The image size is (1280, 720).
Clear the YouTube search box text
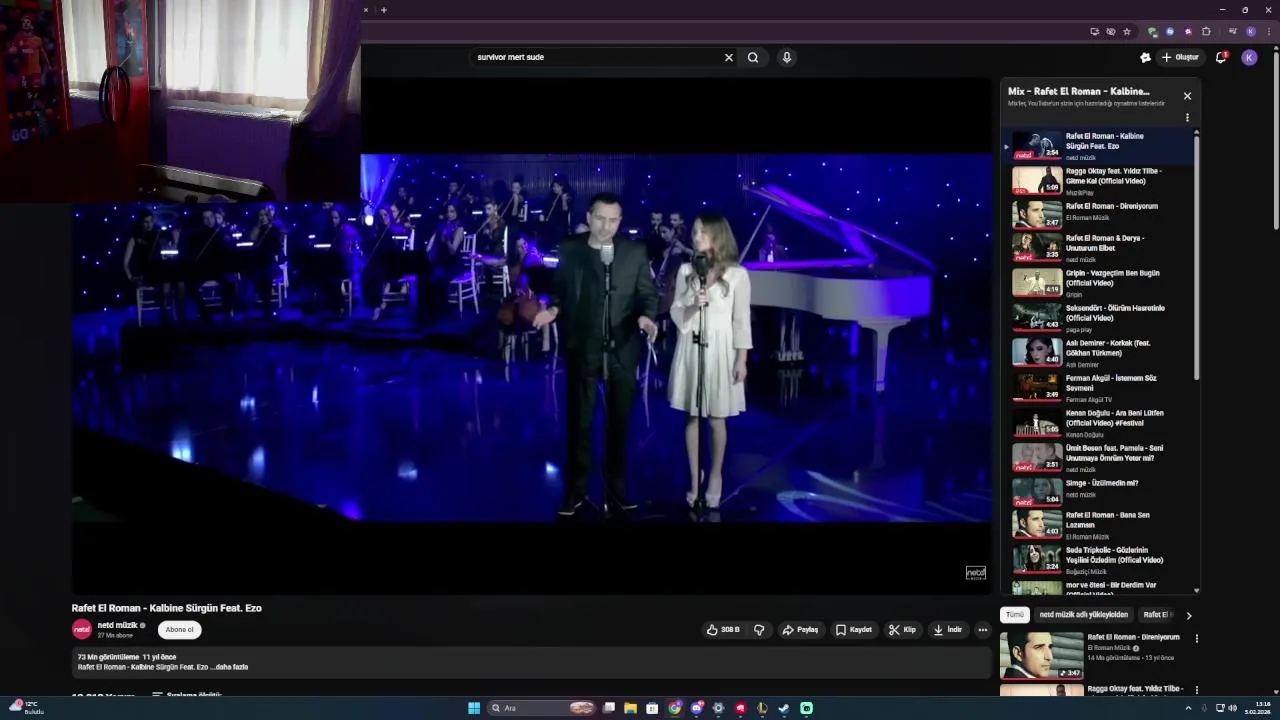coord(729,57)
